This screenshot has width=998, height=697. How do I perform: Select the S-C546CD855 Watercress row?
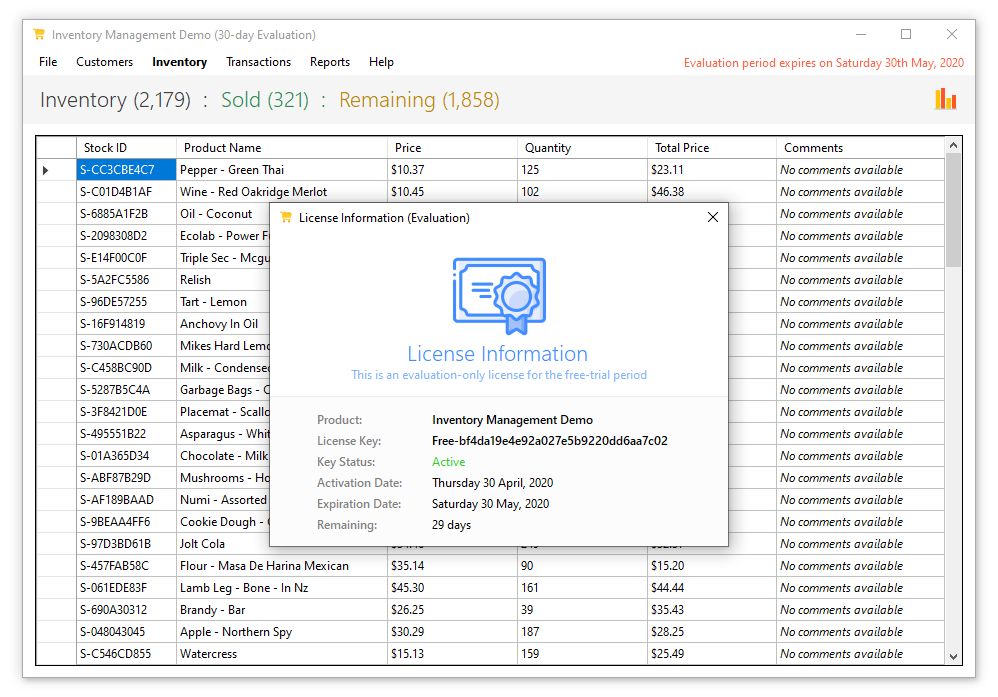(490, 654)
